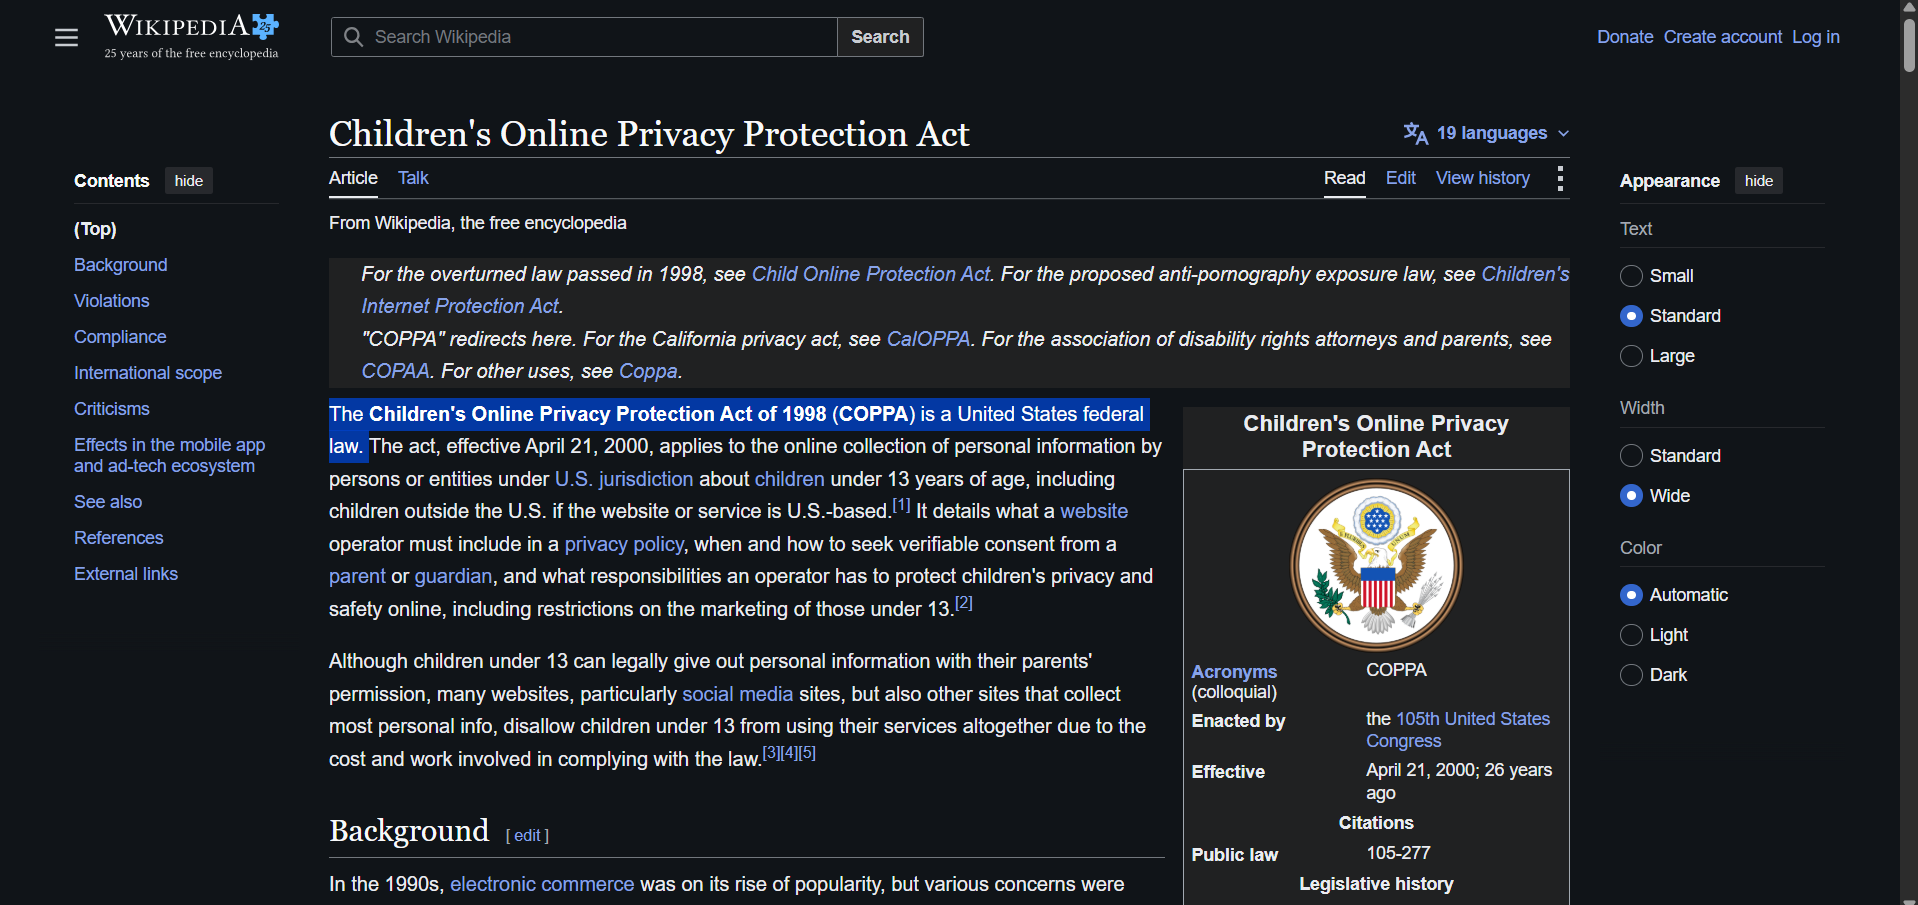
Task: Hide the Contents sidebar
Action: click(x=189, y=181)
